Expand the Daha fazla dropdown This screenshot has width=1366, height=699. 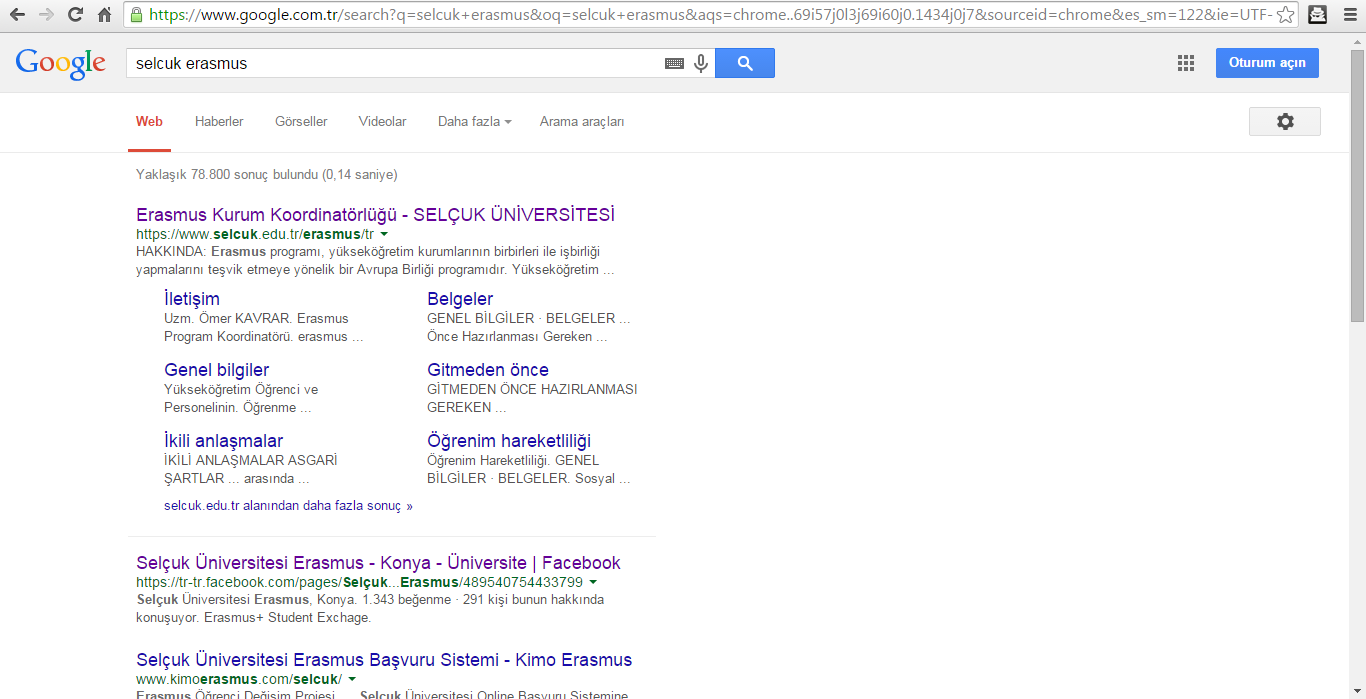click(x=475, y=122)
